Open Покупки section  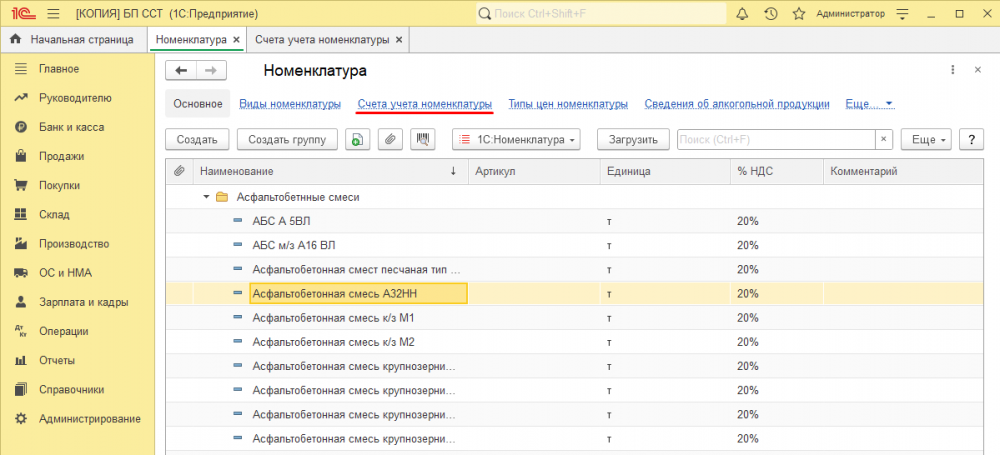(x=59, y=185)
